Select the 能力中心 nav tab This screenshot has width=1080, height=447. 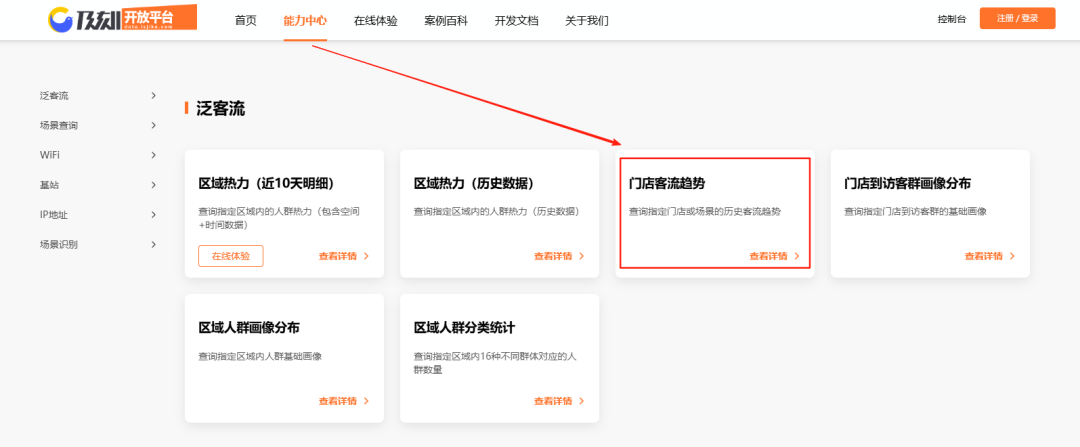pos(305,21)
